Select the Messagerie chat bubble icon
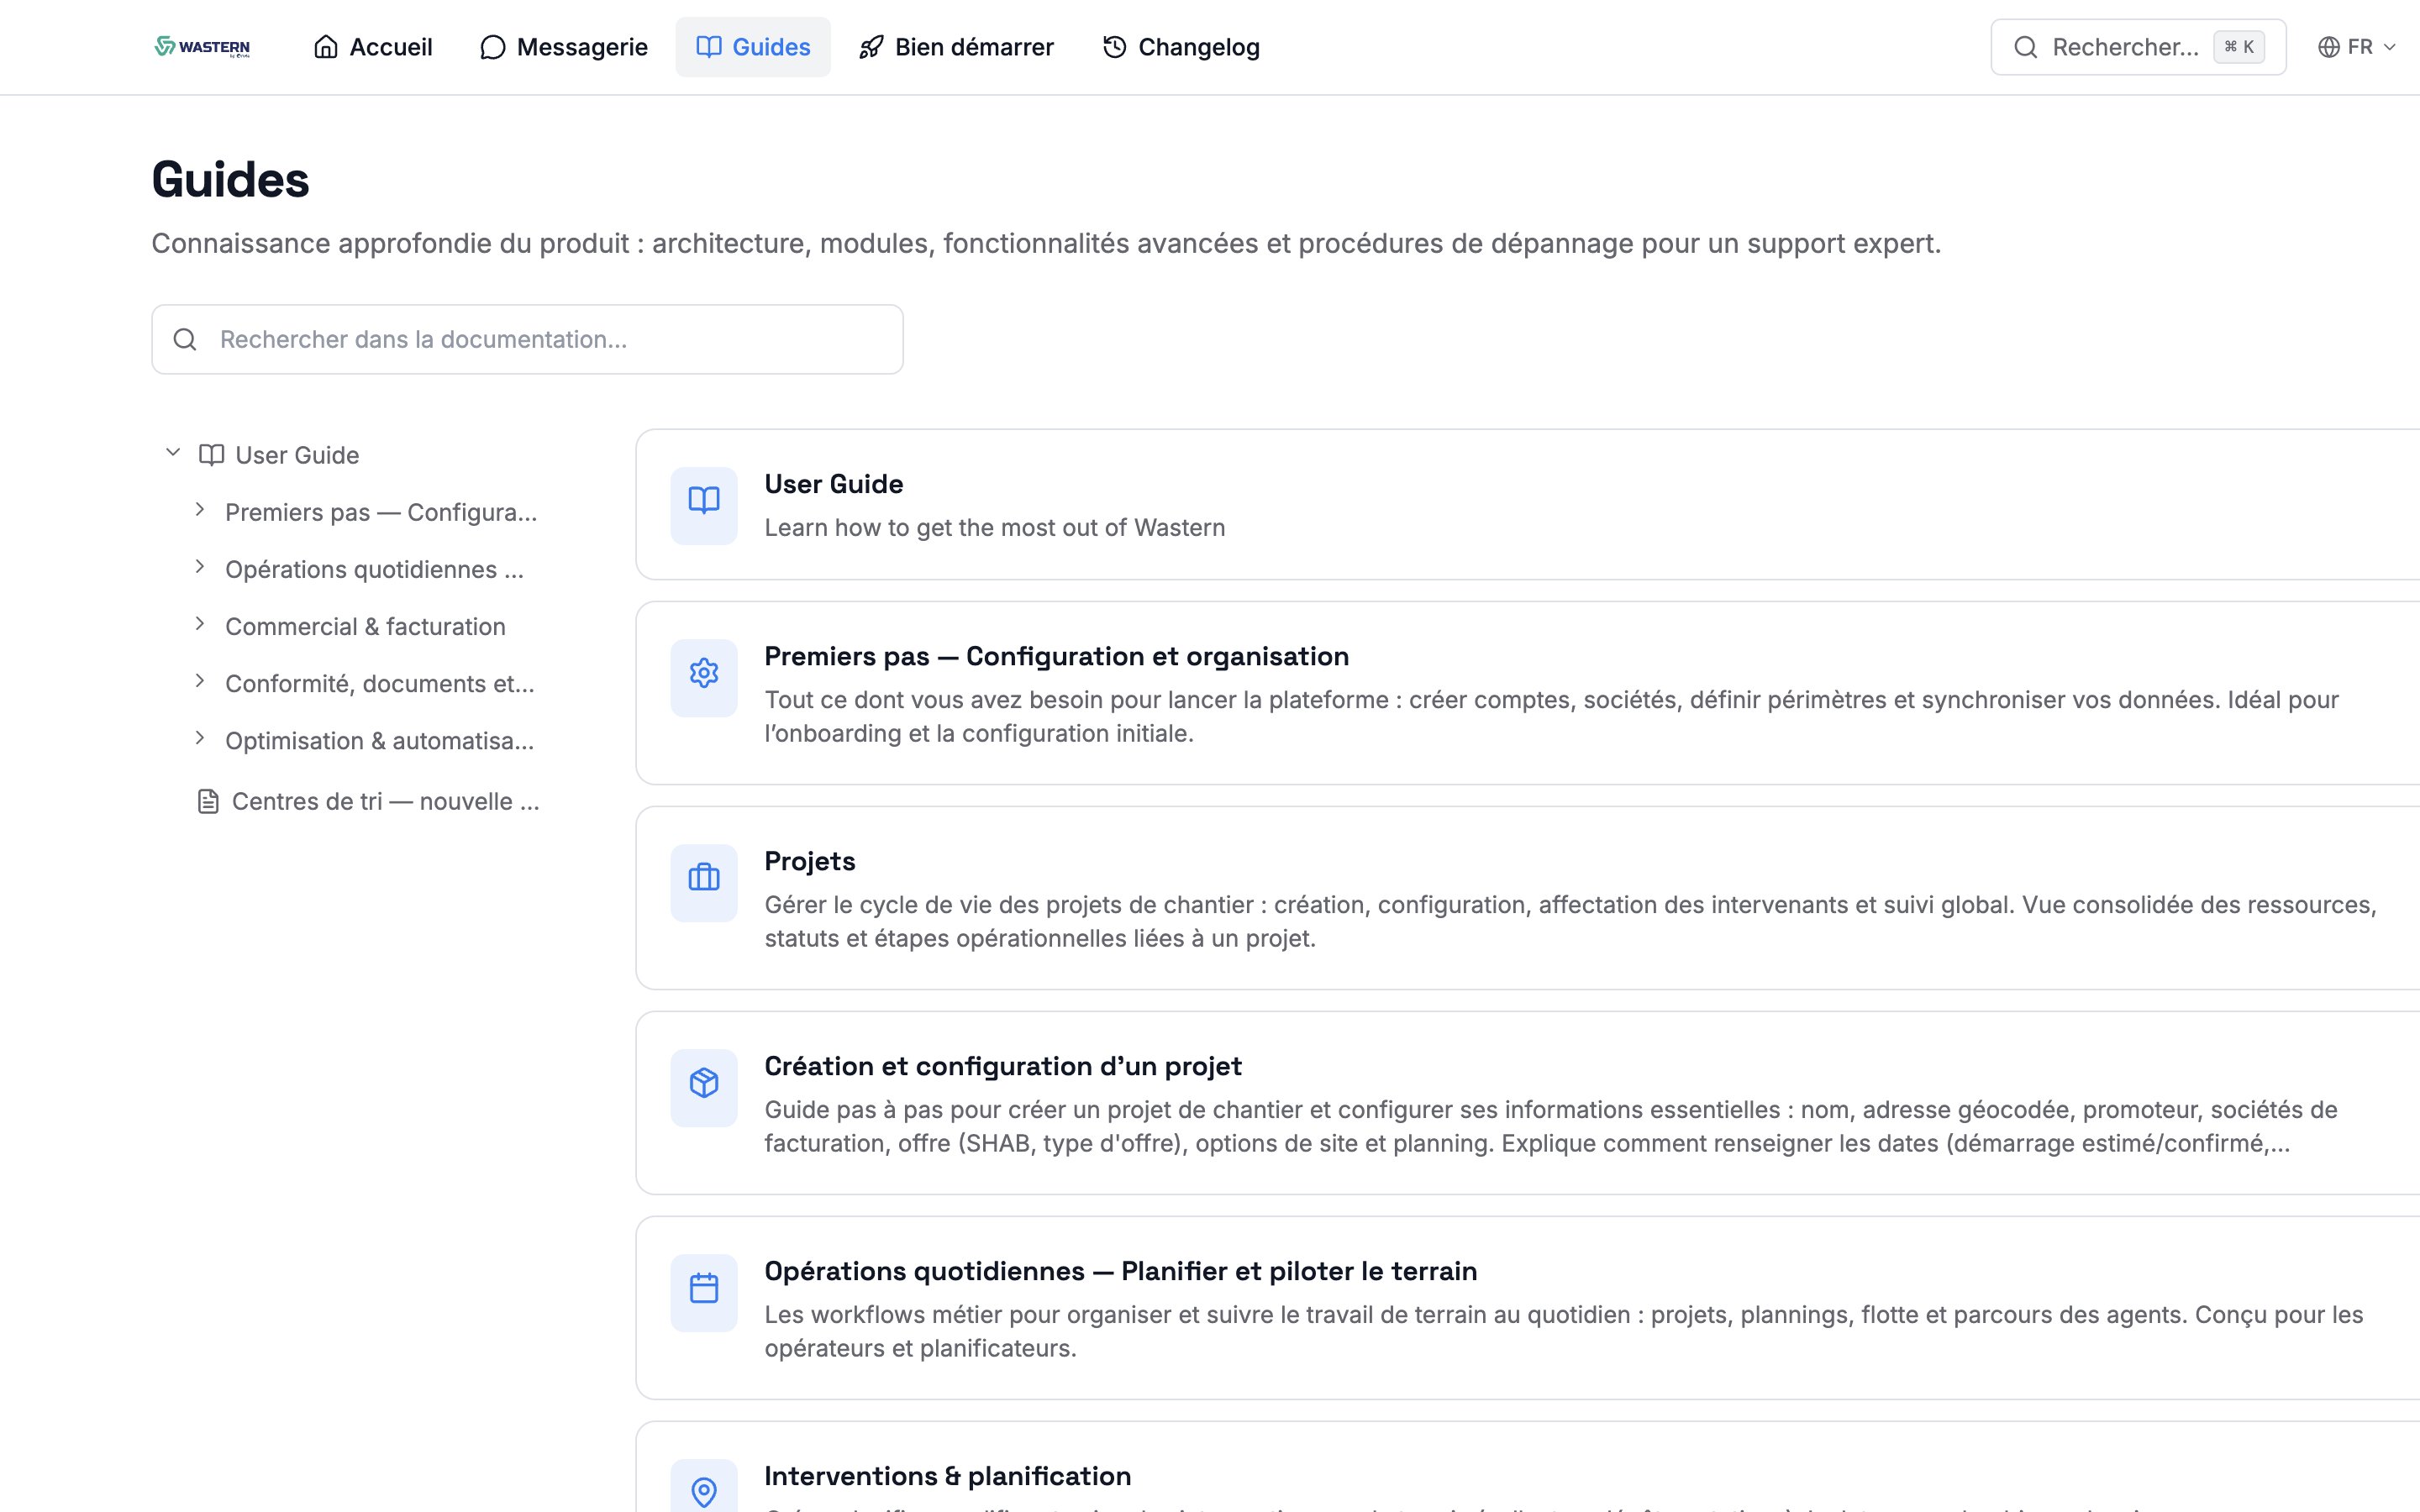The image size is (2420, 1512). (x=492, y=46)
